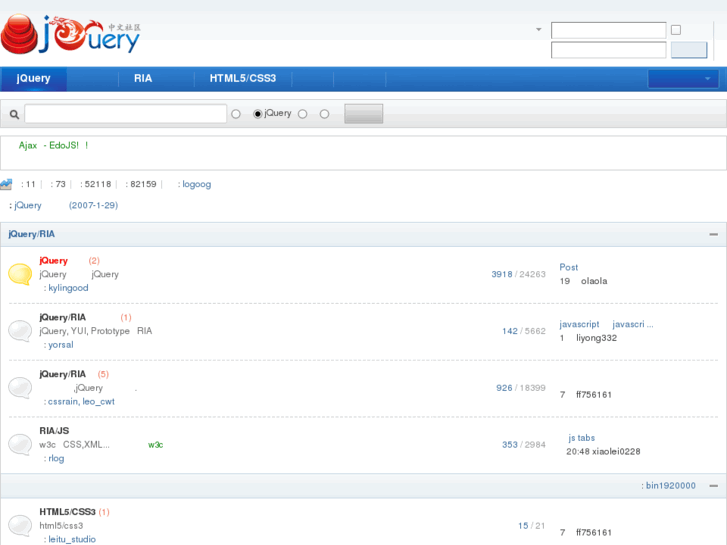The height and width of the screenshot is (545, 727).
Task: Click the jQuery Chinese community logo
Action: point(70,34)
